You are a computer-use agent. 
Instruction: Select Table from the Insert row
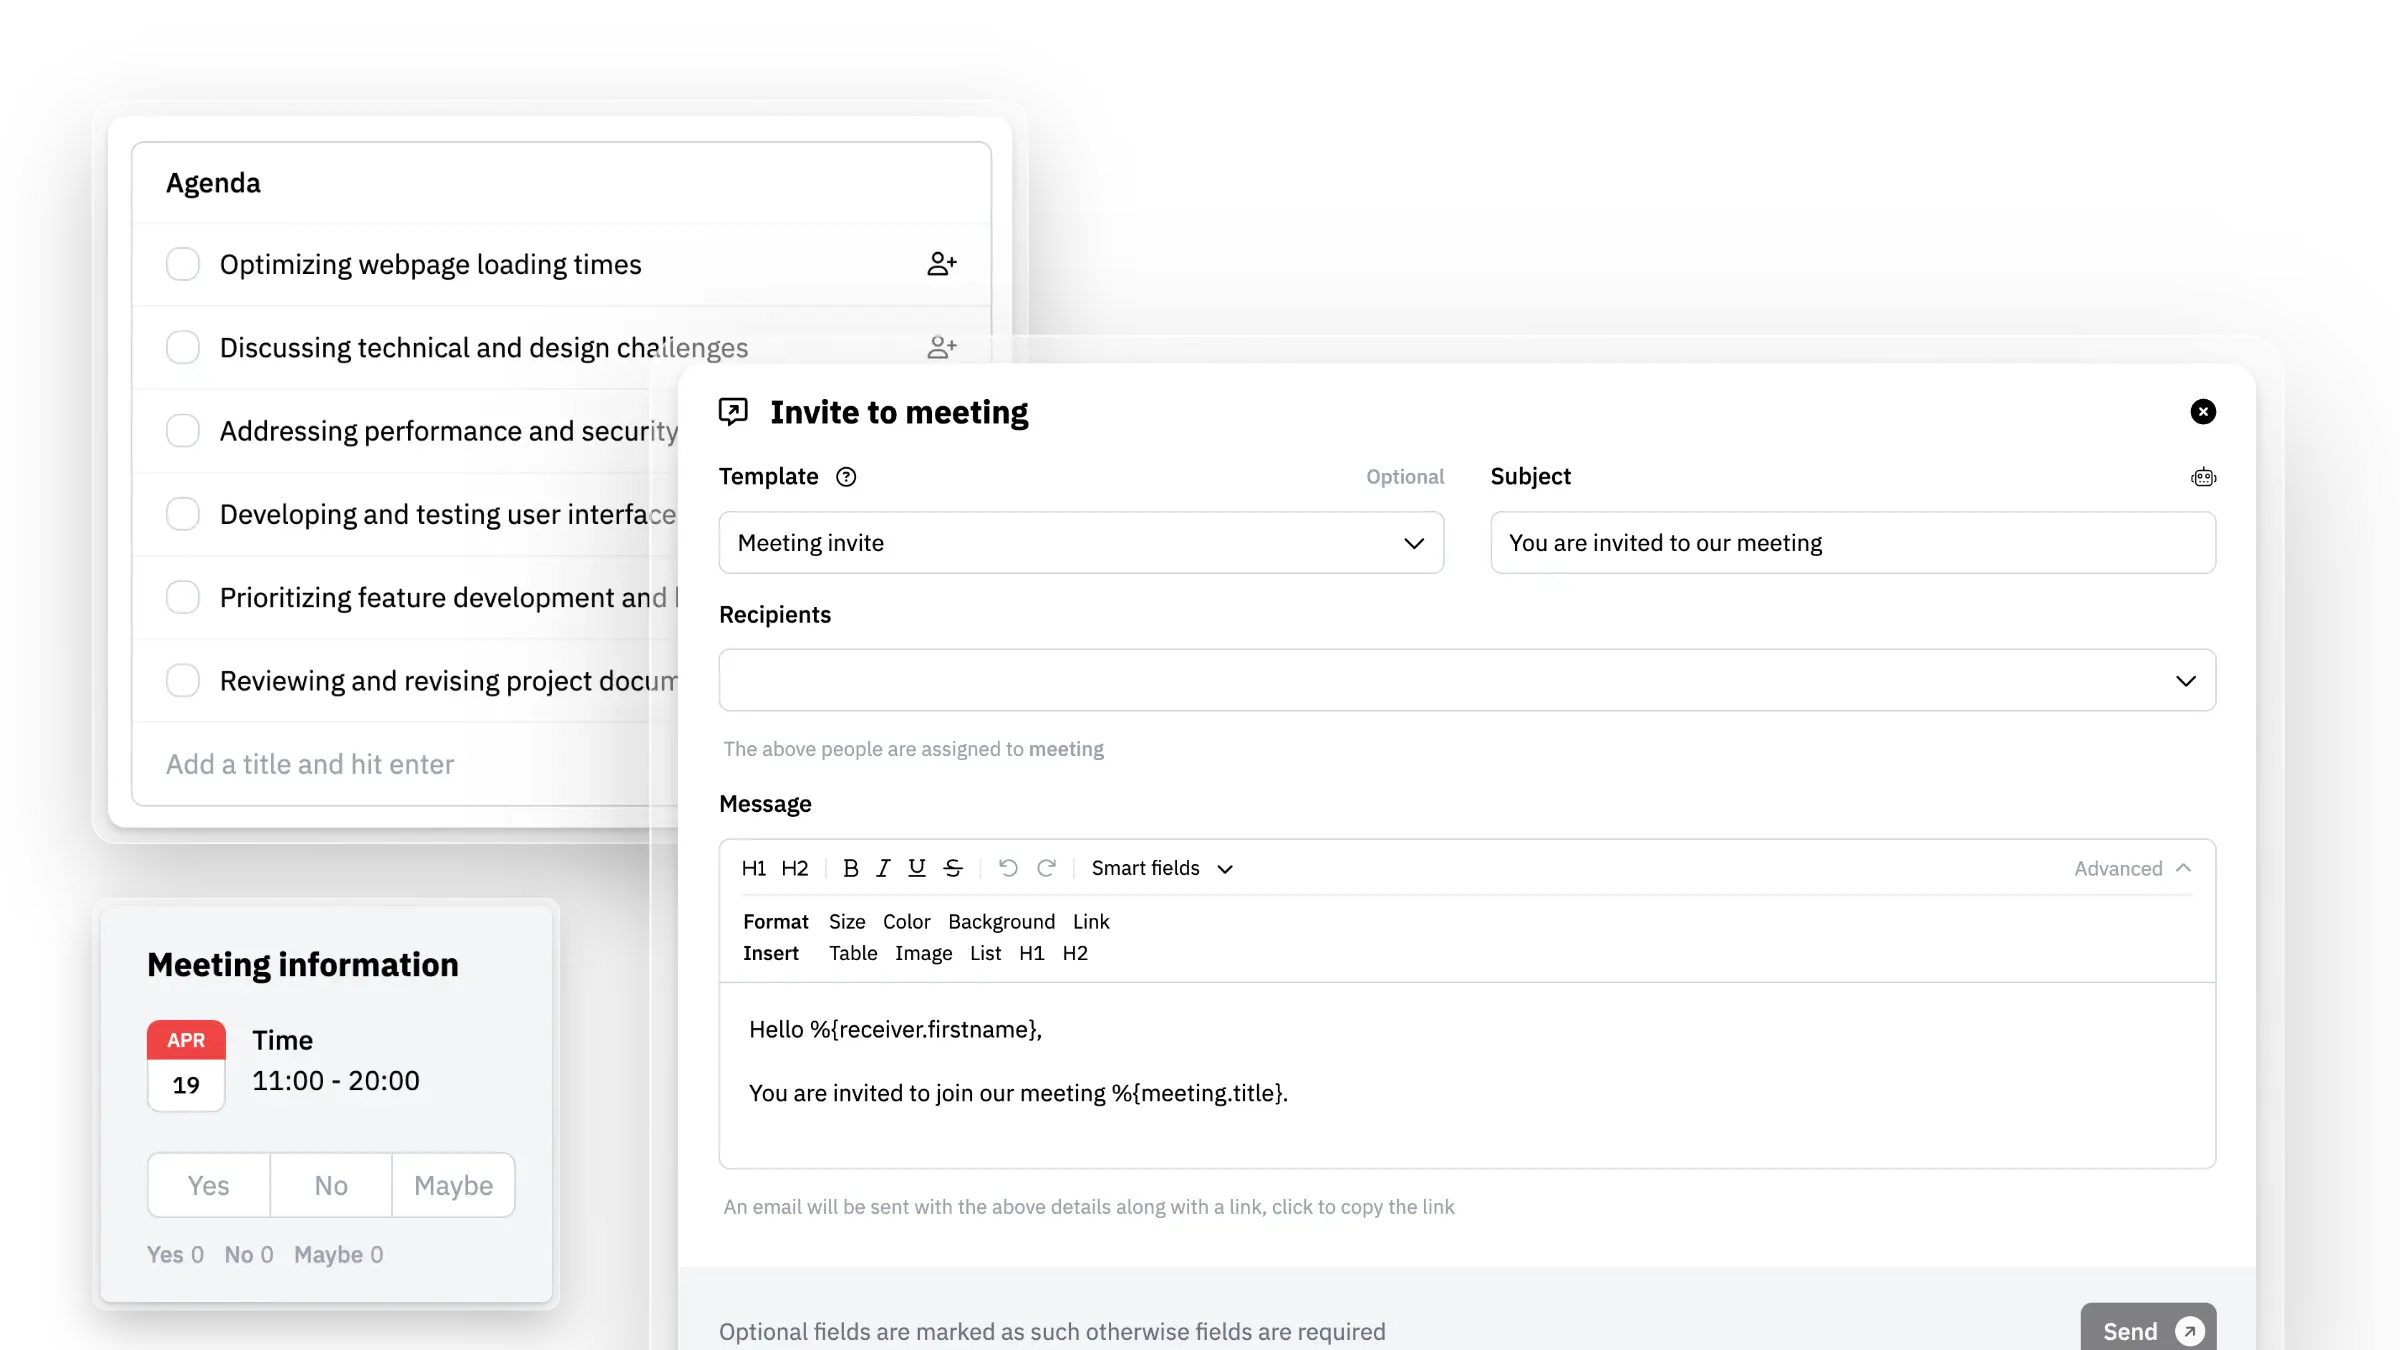[852, 953]
